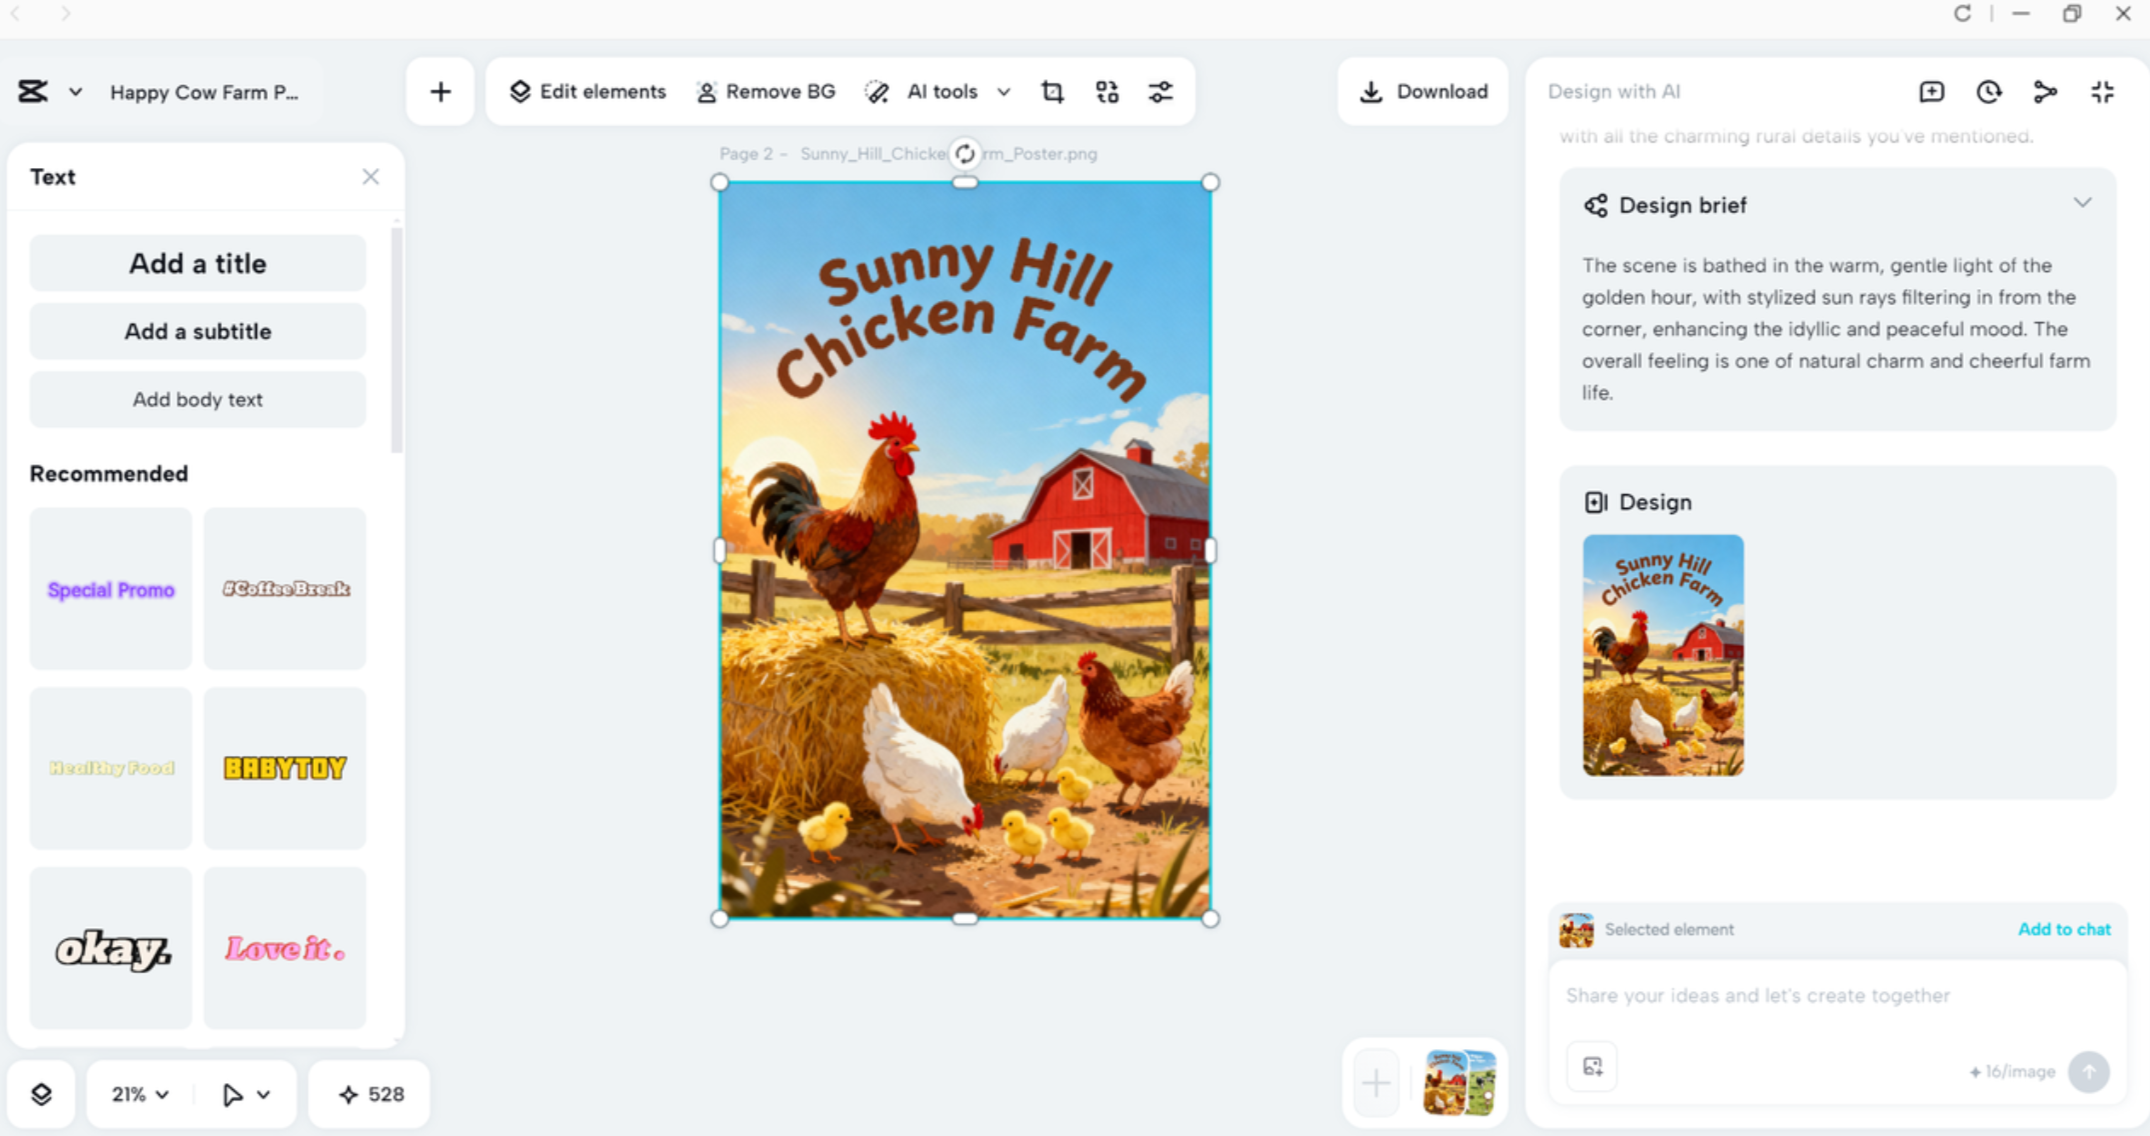Select the Crop tool in the toolbar
Screen dimensions: 2150x1136
[1051, 91]
